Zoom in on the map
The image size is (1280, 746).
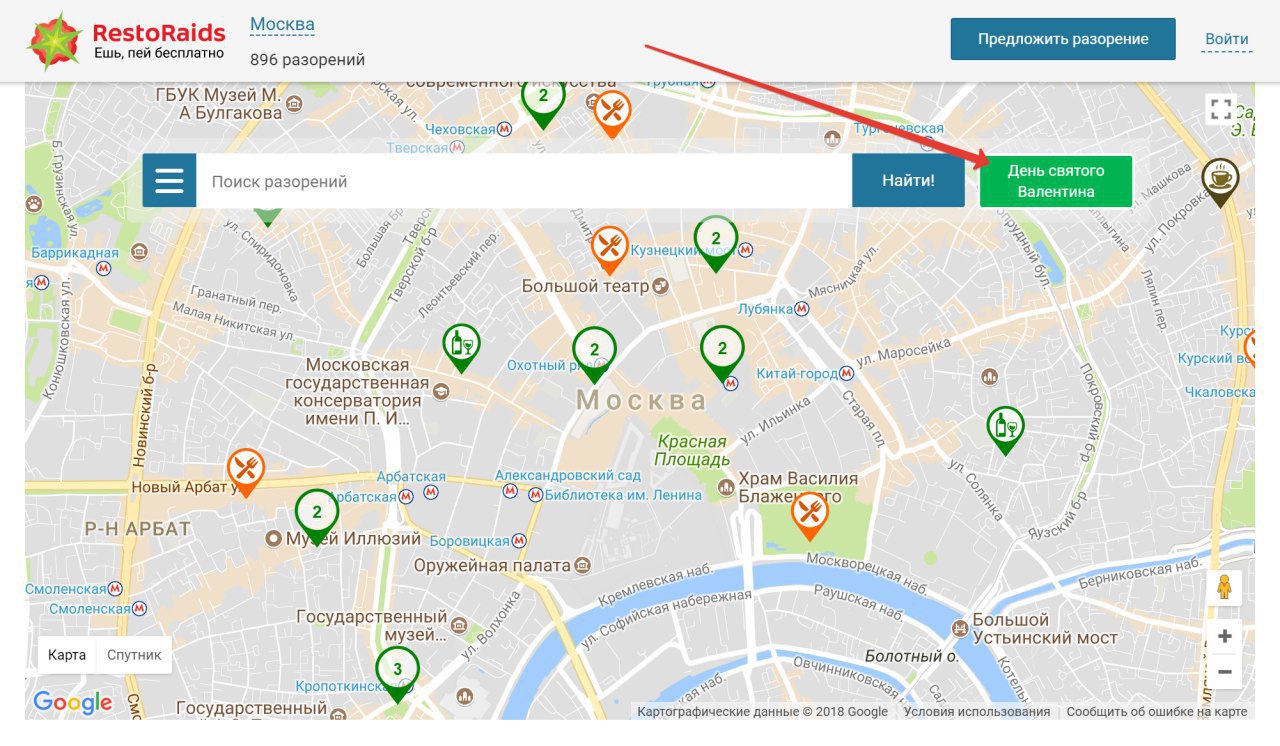tap(1224, 636)
